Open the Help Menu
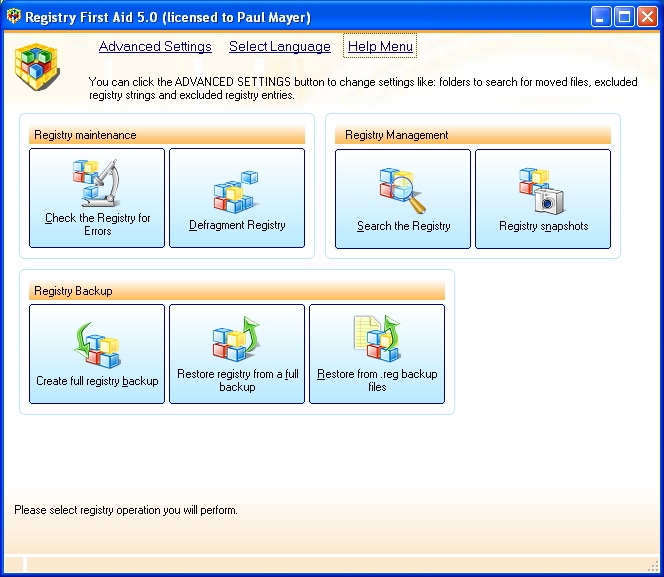The image size is (664, 577). click(x=380, y=47)
